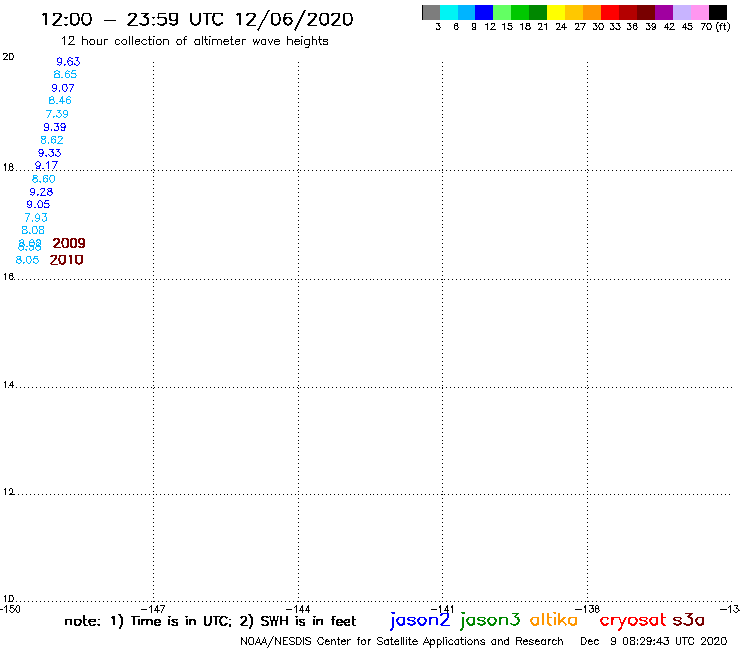The height and width of the screenshot is (650, 740).
Task: Pick the purple swatch in the color scale
Action: tap(664, 12)
